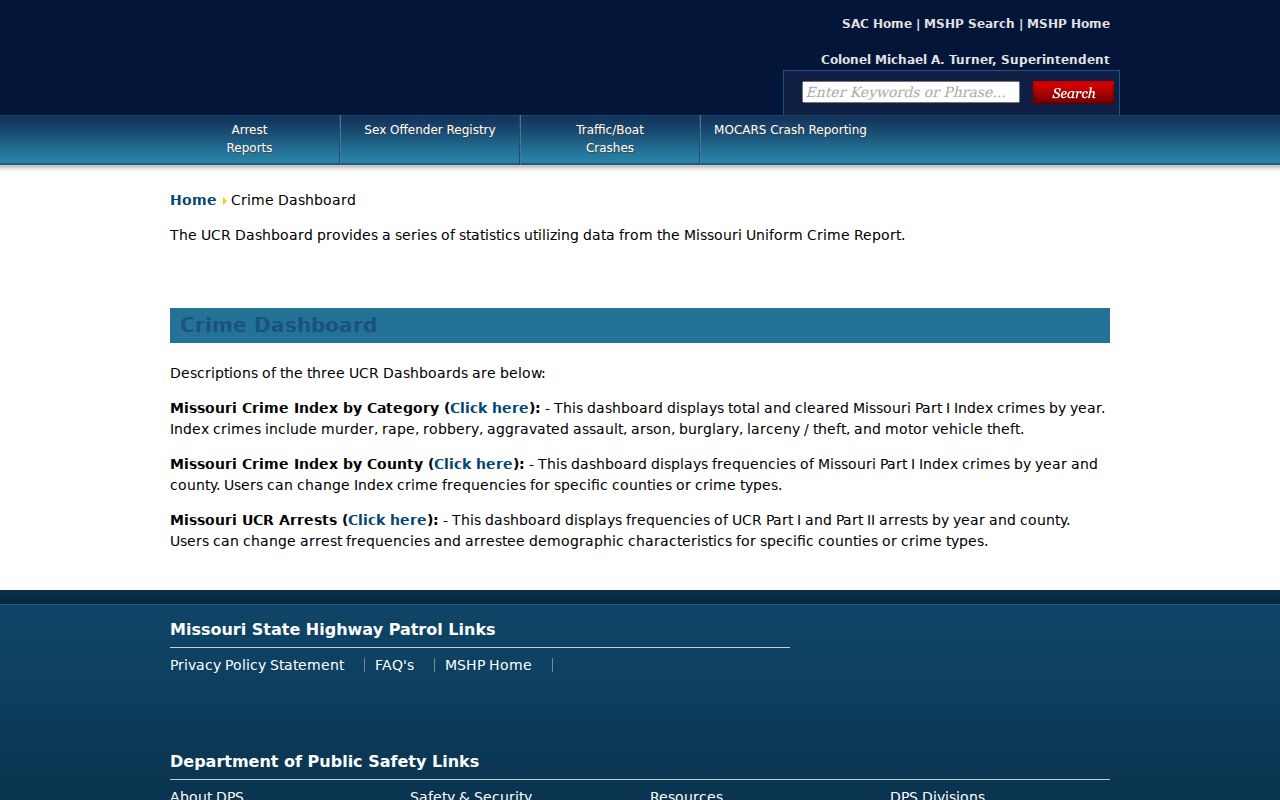Screen dimensions: 1280x800
Task: Open the SAC Home link
Action: click(876, 23)
